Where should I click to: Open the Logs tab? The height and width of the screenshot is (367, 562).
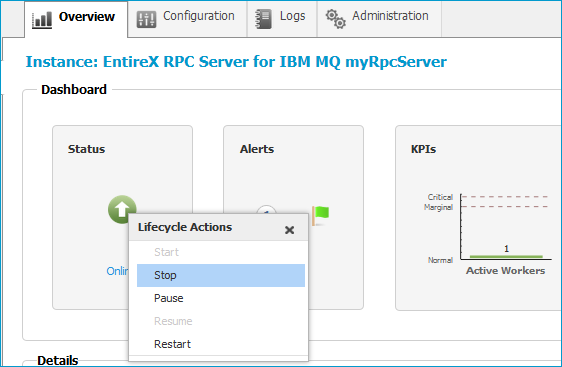[282, 19]
